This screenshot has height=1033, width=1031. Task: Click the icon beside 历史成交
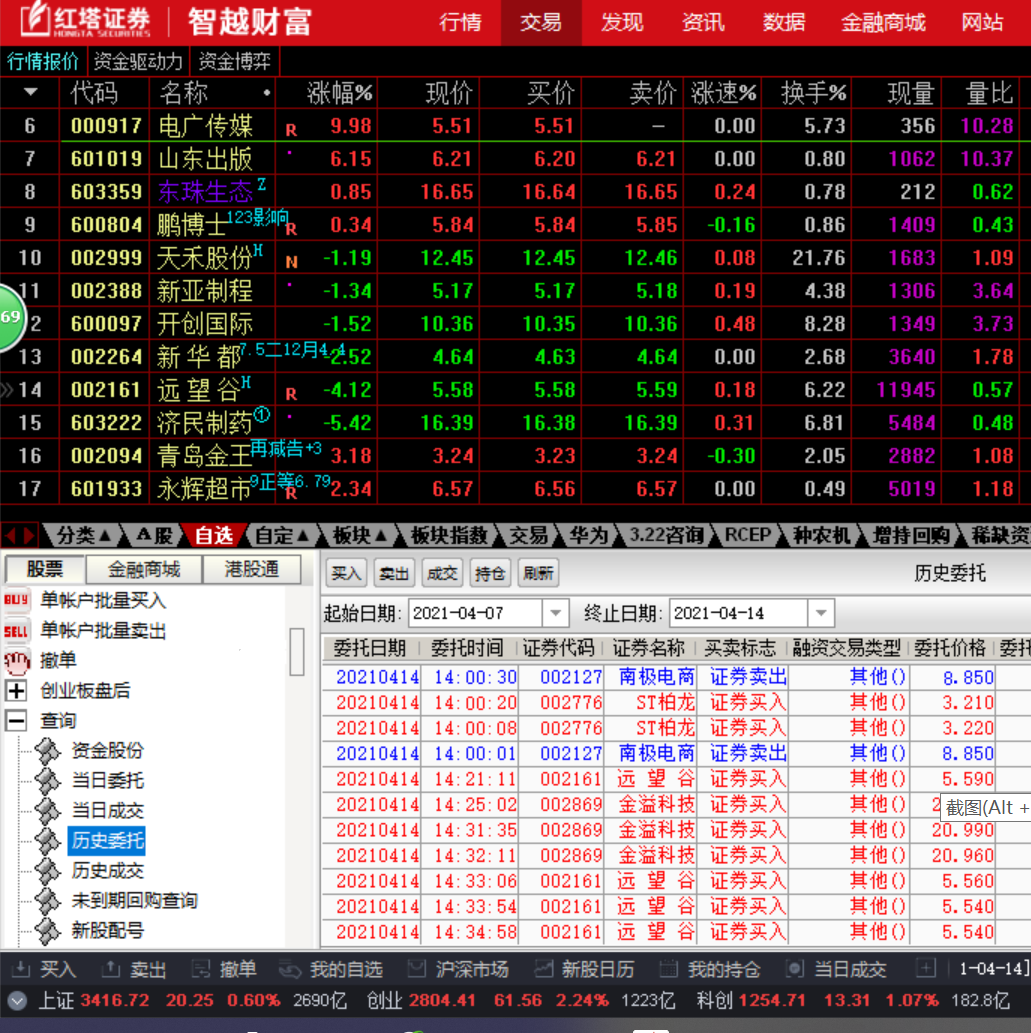47,871
